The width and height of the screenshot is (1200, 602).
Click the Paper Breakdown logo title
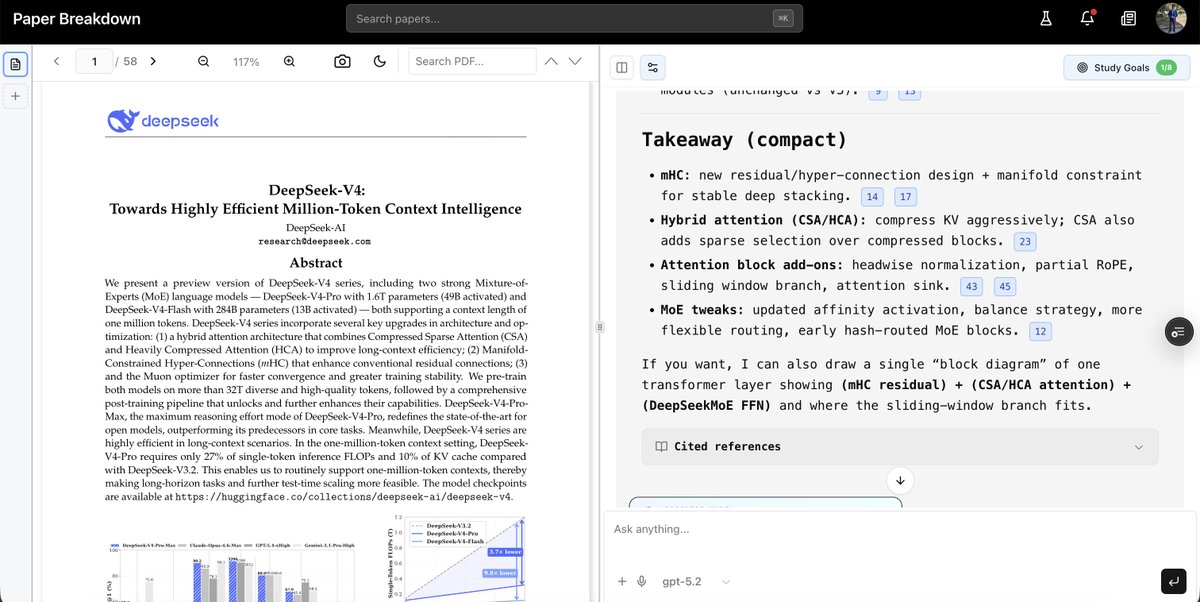(77, 19)
